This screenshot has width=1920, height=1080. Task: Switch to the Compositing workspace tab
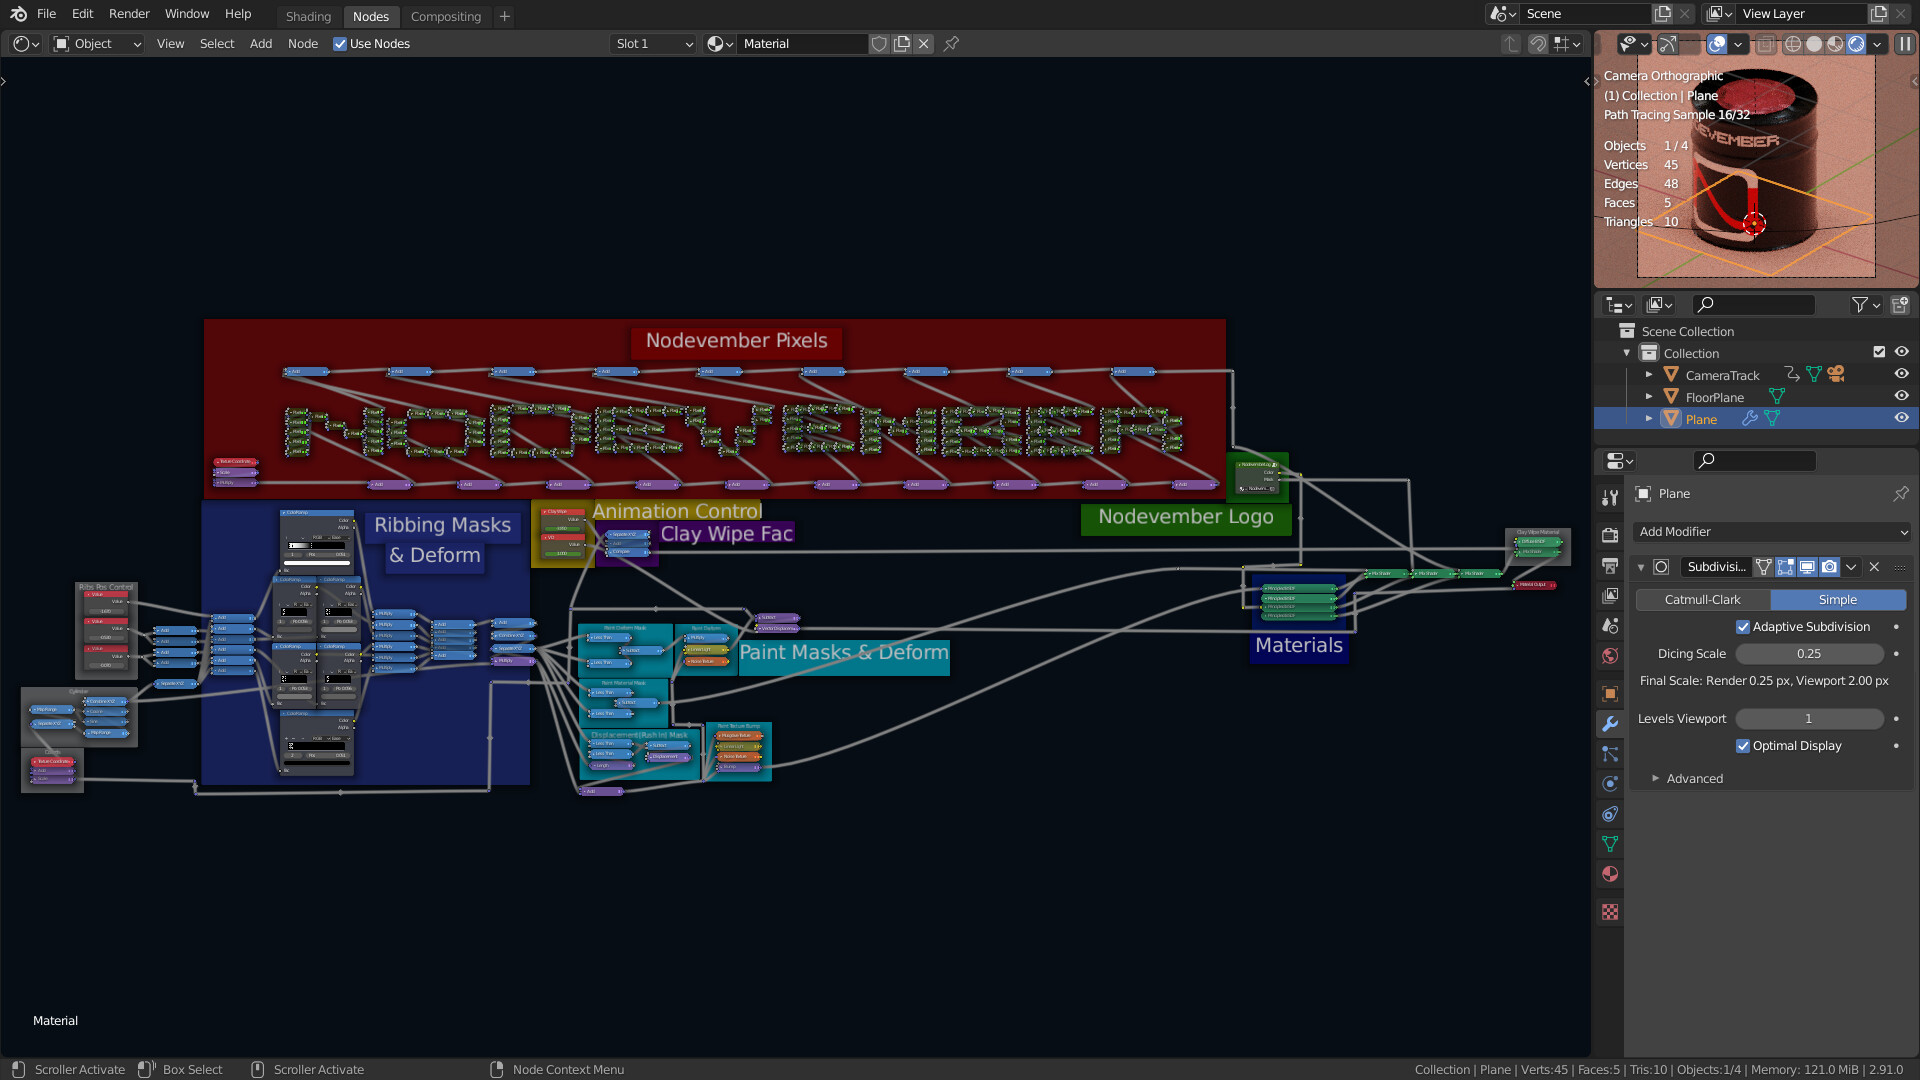pyautogui.click(x=446, y=16)
